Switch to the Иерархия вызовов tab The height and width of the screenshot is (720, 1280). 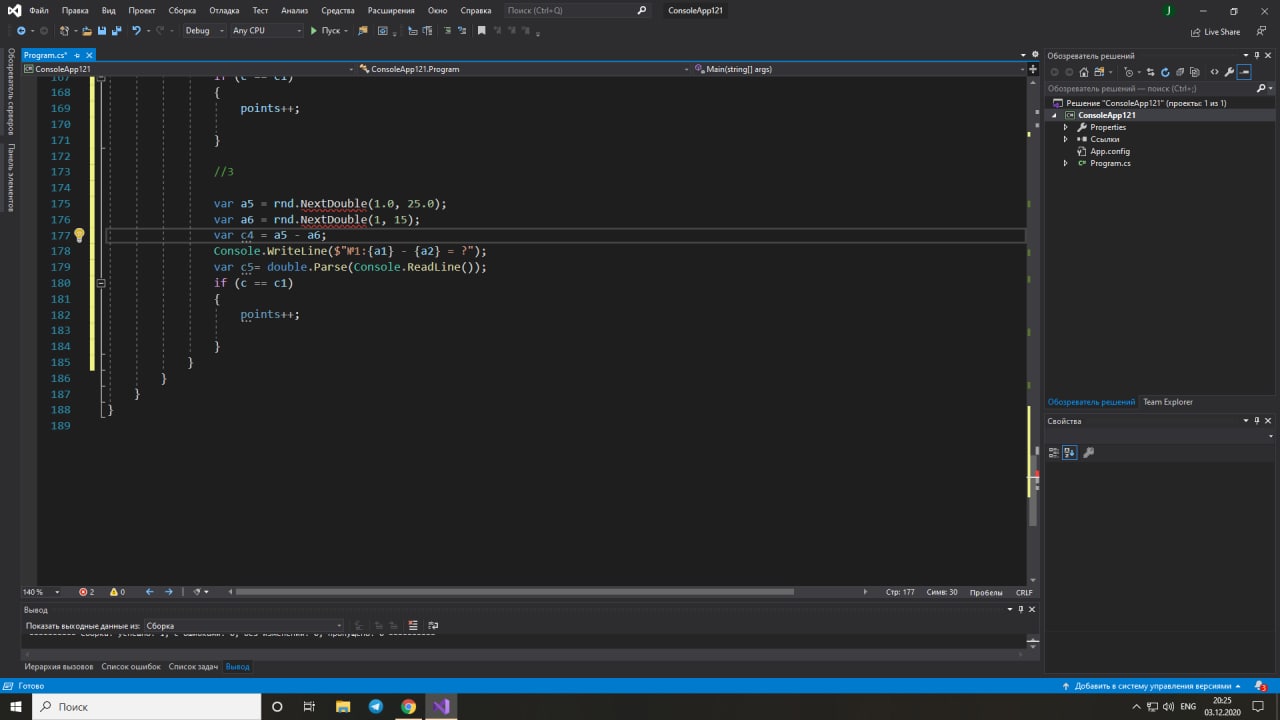pyautogui.click(x=59, y=666)
